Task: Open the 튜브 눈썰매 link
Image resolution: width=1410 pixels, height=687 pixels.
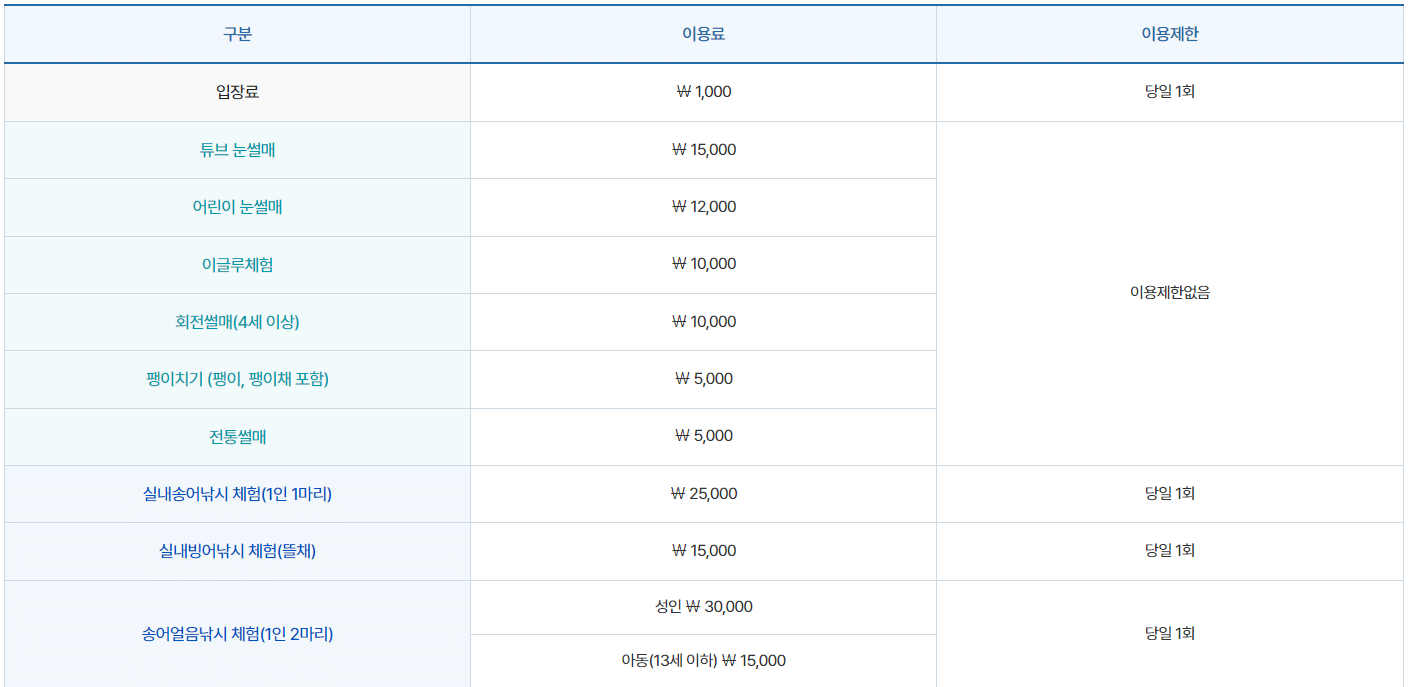Action: click(x=235, y=149)
